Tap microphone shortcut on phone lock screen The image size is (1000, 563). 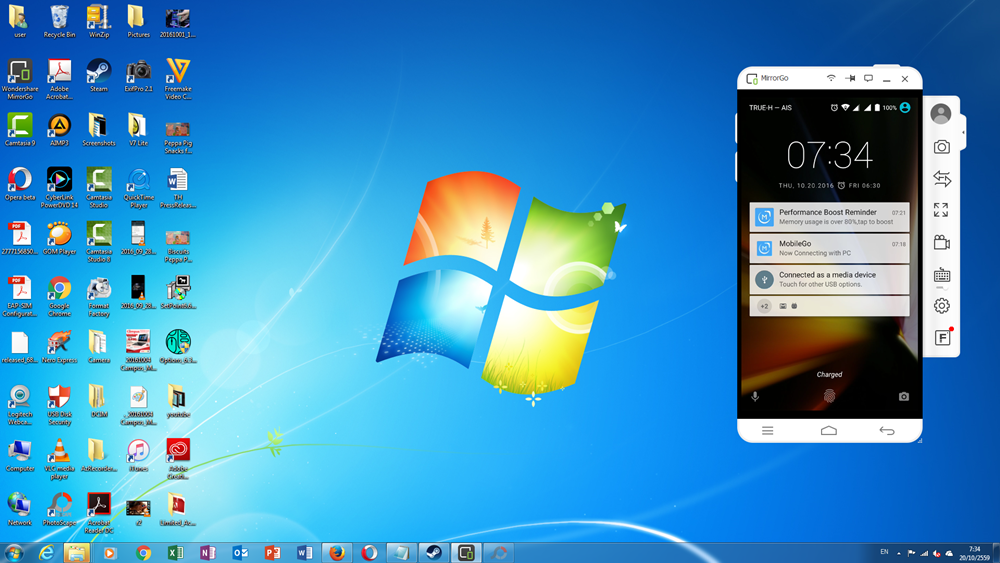coord(755,397)
